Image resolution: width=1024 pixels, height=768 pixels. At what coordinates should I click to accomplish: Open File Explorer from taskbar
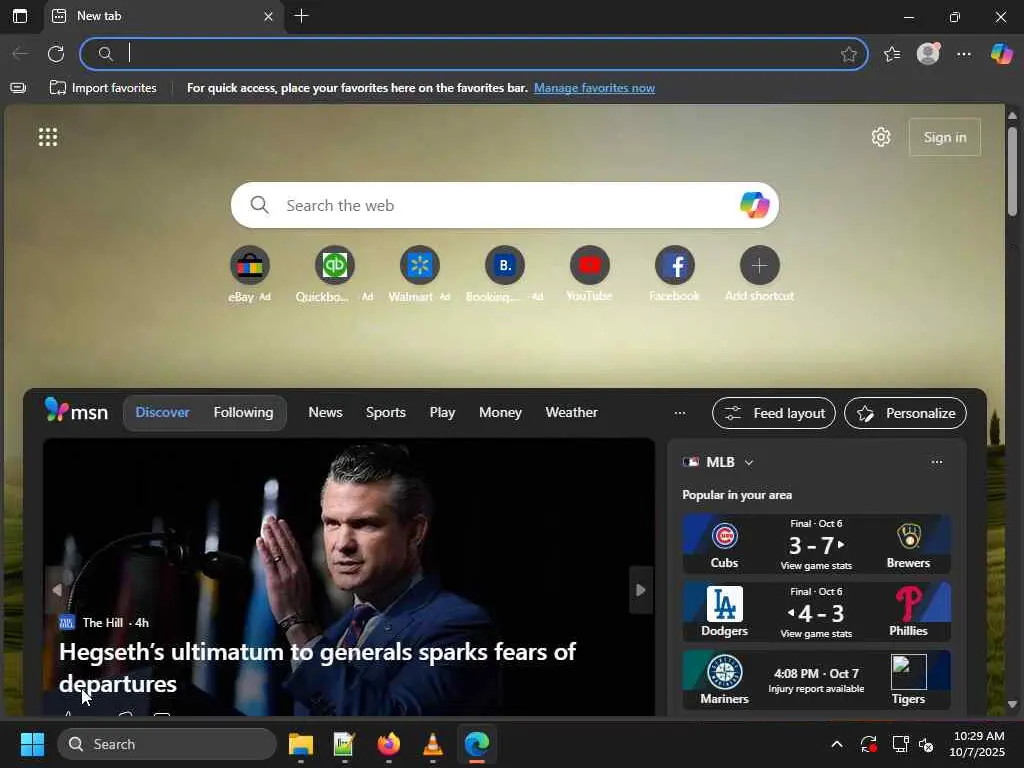(301, 744)
